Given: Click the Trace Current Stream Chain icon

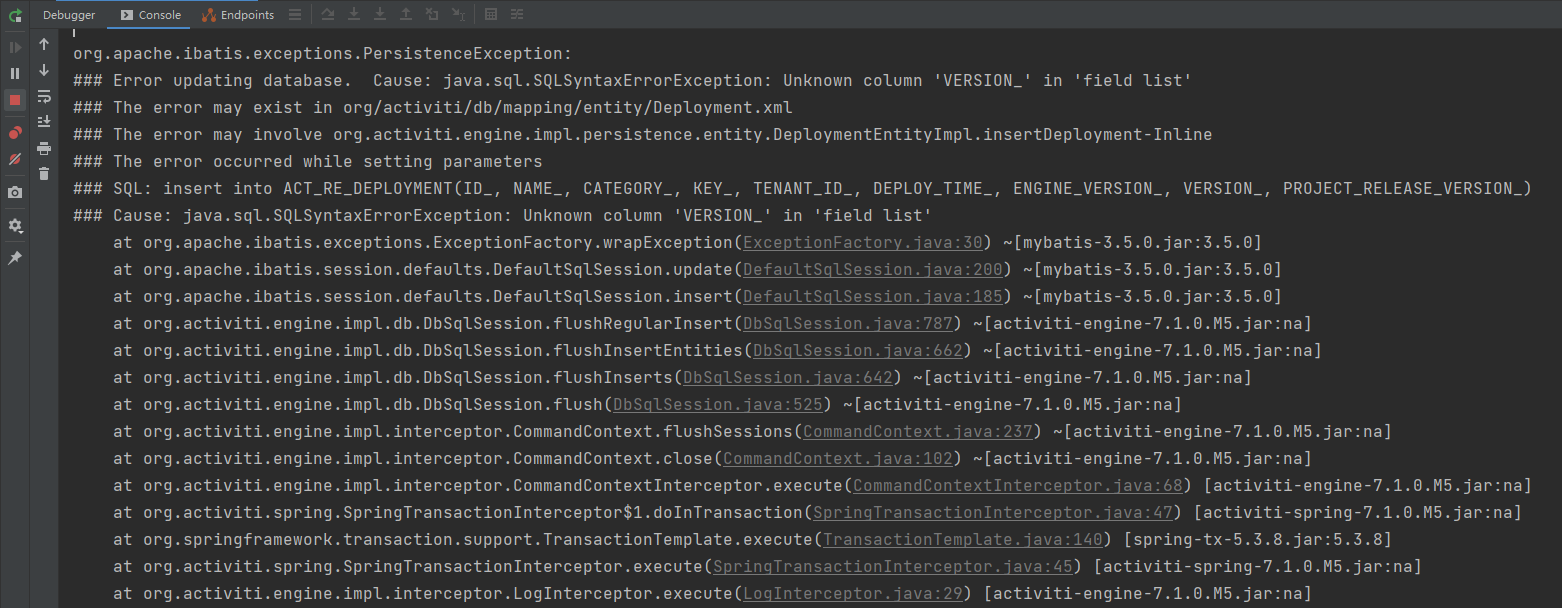Looking at the screenshot, I should coord(516,15).
